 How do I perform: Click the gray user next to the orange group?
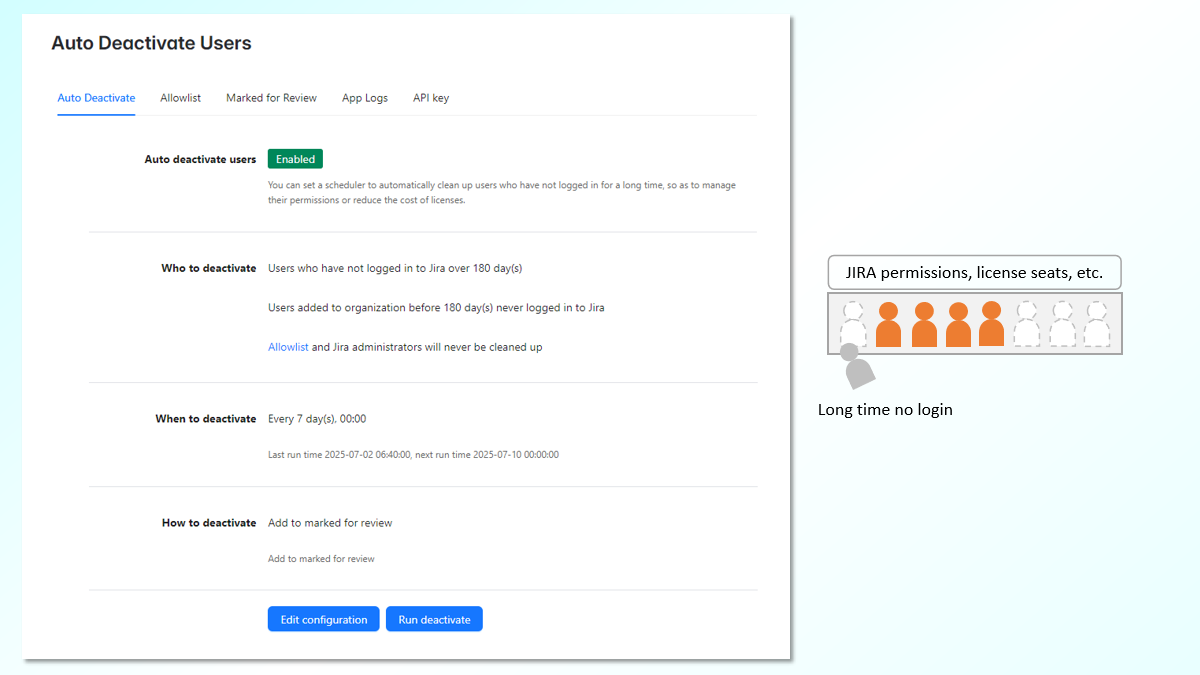coord(1028,322)
